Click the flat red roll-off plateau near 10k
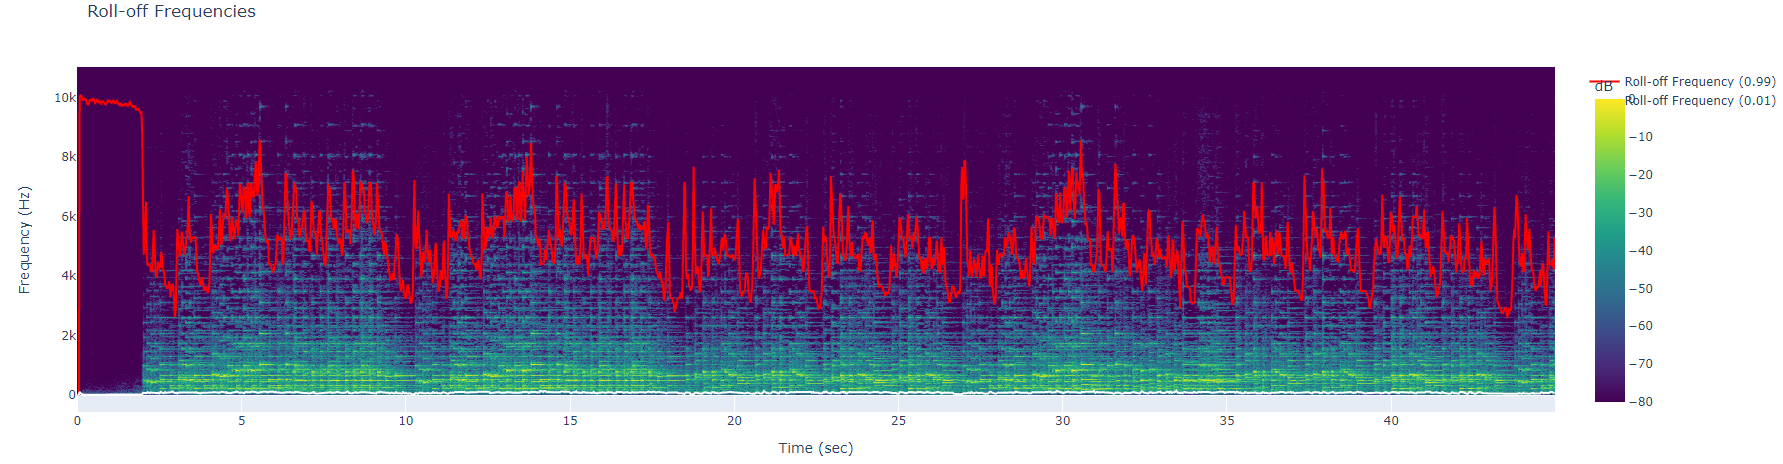Screen dimensions: 1783x464 110,103
